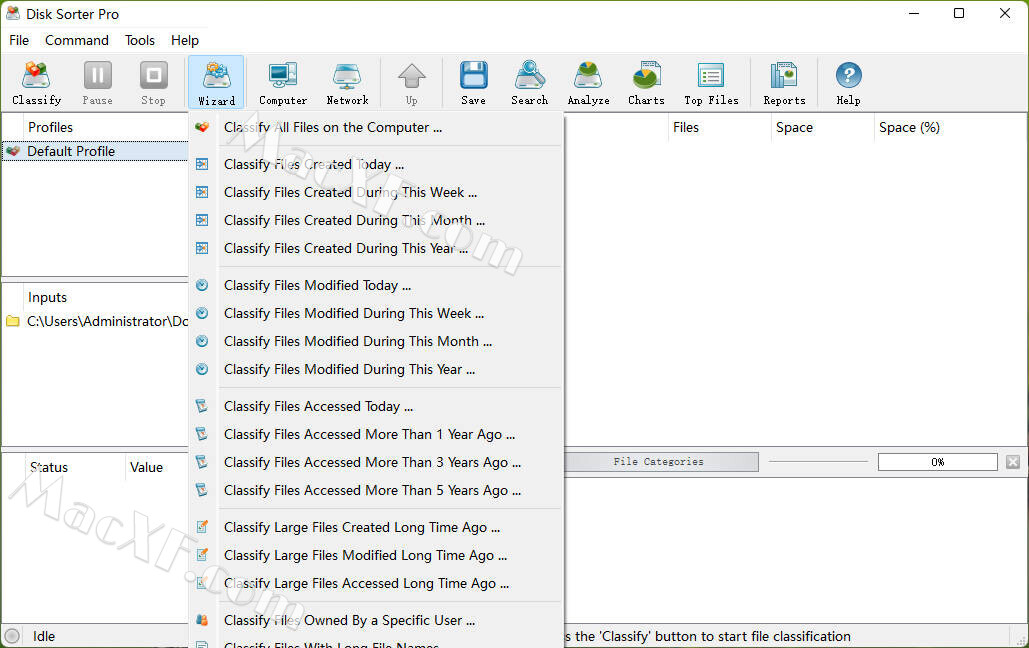
Task: Select Classify Files Created During This Week
Action: 350,192
